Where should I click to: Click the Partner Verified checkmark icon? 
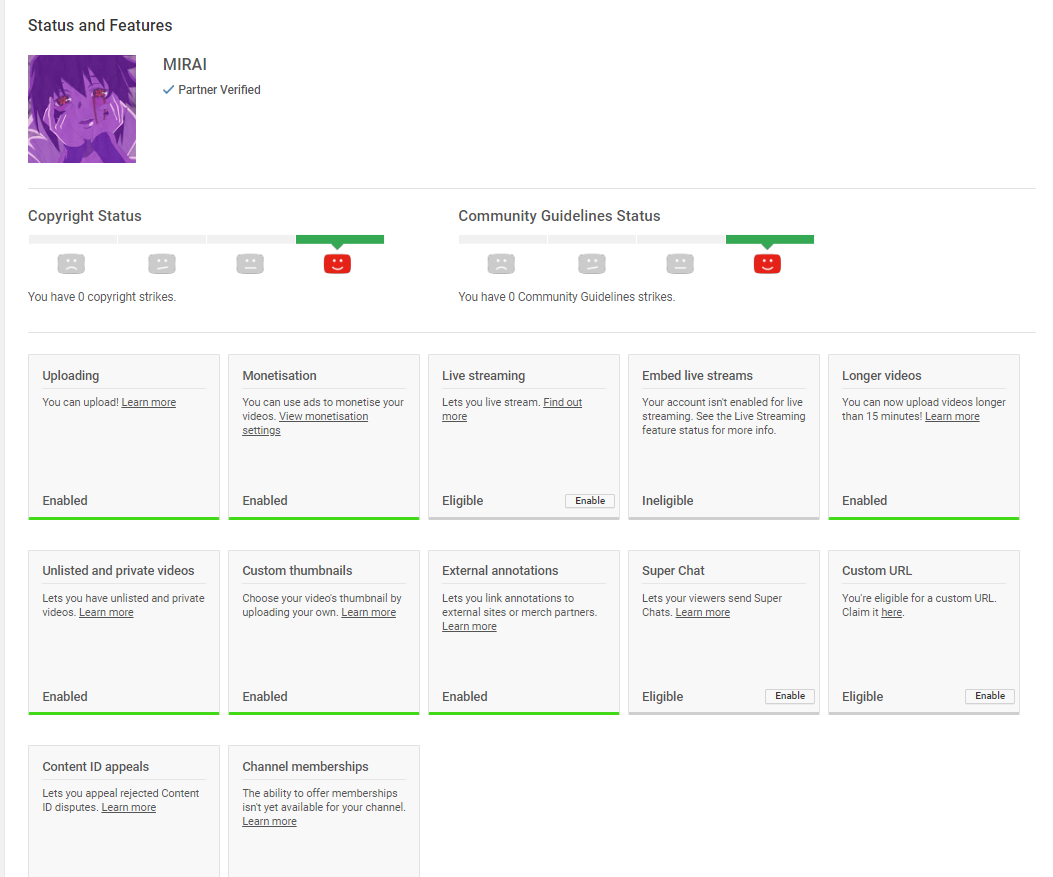point(169,89)
